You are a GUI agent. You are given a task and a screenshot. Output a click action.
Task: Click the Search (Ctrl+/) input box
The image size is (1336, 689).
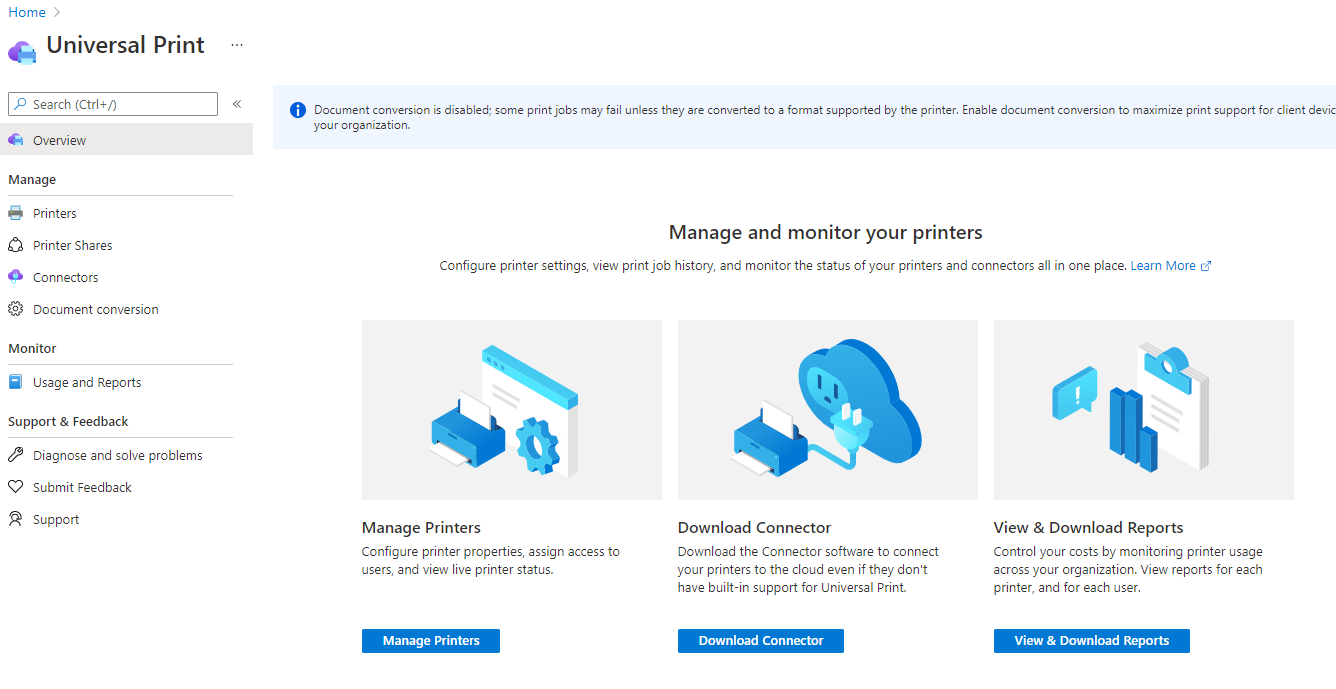click(113, 104)
